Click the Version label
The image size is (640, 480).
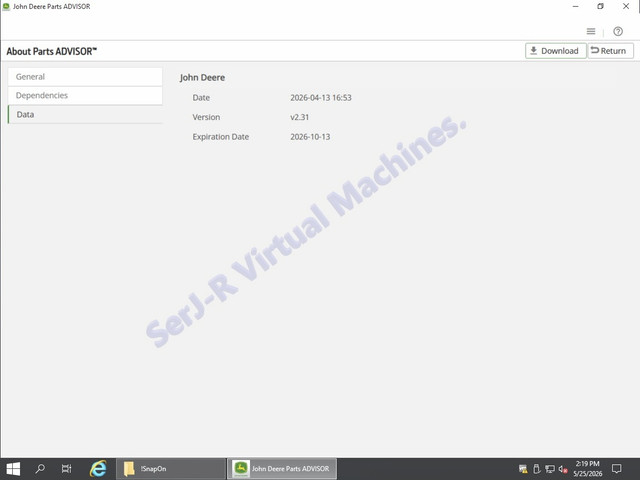click(x=206, y=117)
